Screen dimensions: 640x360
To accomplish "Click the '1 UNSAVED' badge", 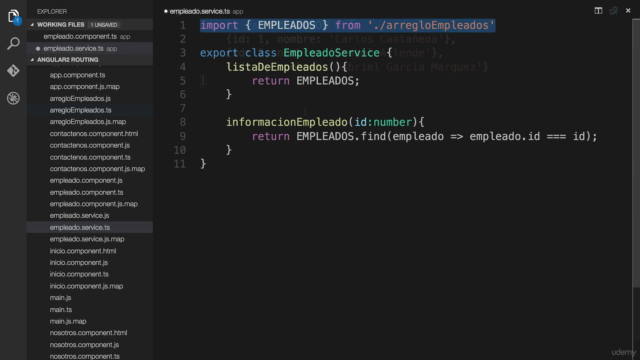I will tap(104, 25).
